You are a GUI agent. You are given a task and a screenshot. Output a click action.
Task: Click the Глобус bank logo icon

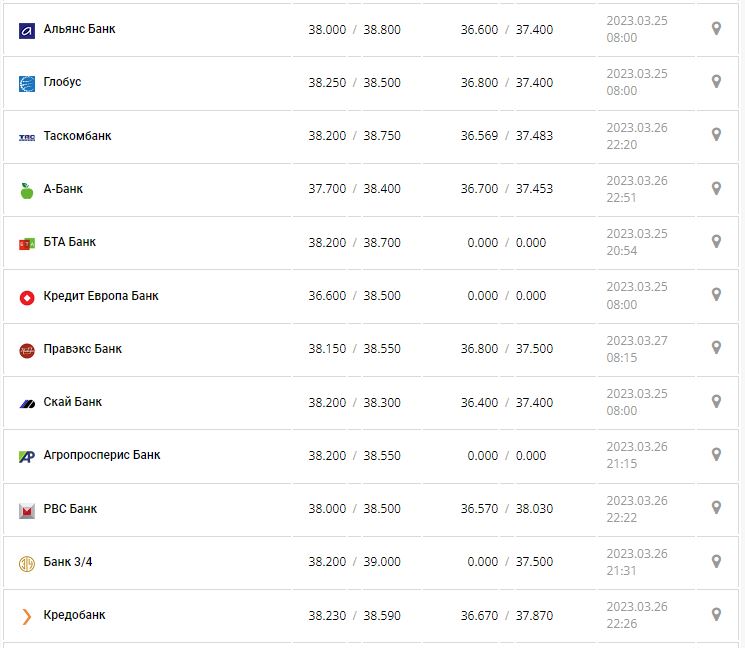(x=27, y=83)
